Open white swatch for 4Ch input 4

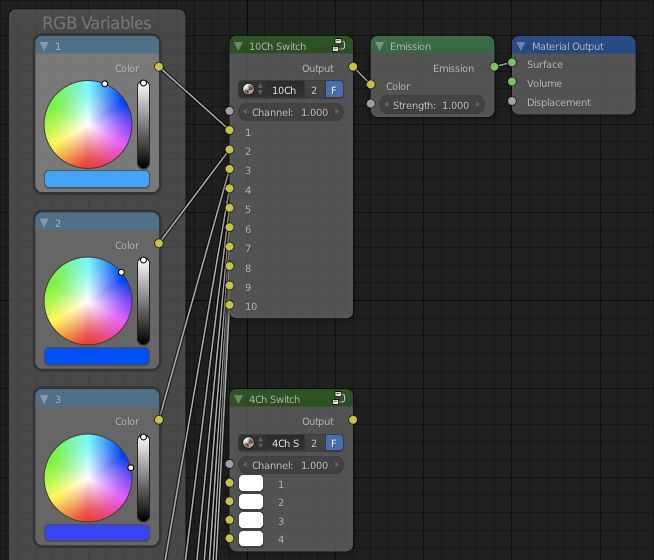tap(251, 538)
